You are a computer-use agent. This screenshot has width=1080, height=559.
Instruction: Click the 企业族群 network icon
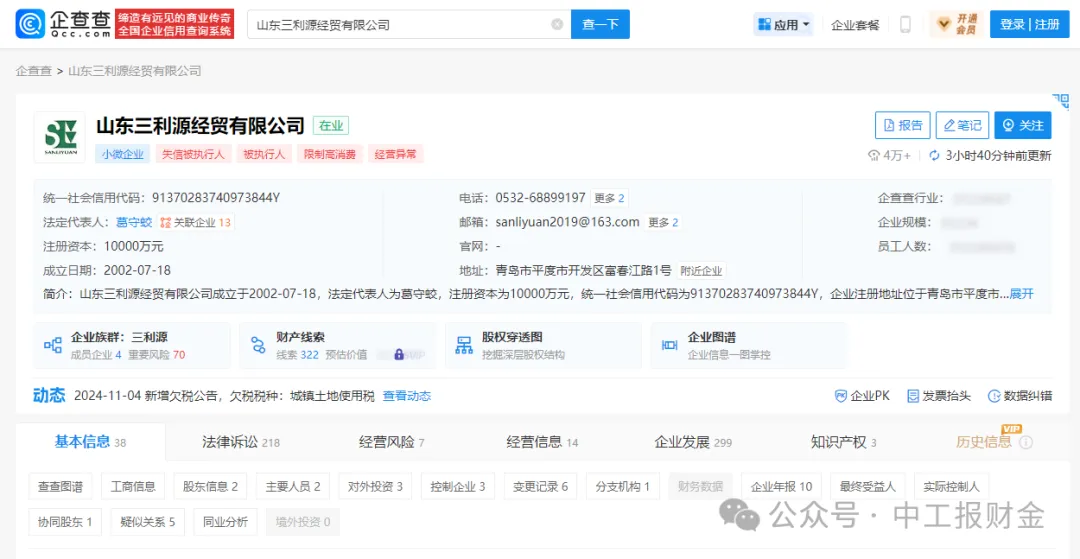pyautogui.click(x=53, y=346)
